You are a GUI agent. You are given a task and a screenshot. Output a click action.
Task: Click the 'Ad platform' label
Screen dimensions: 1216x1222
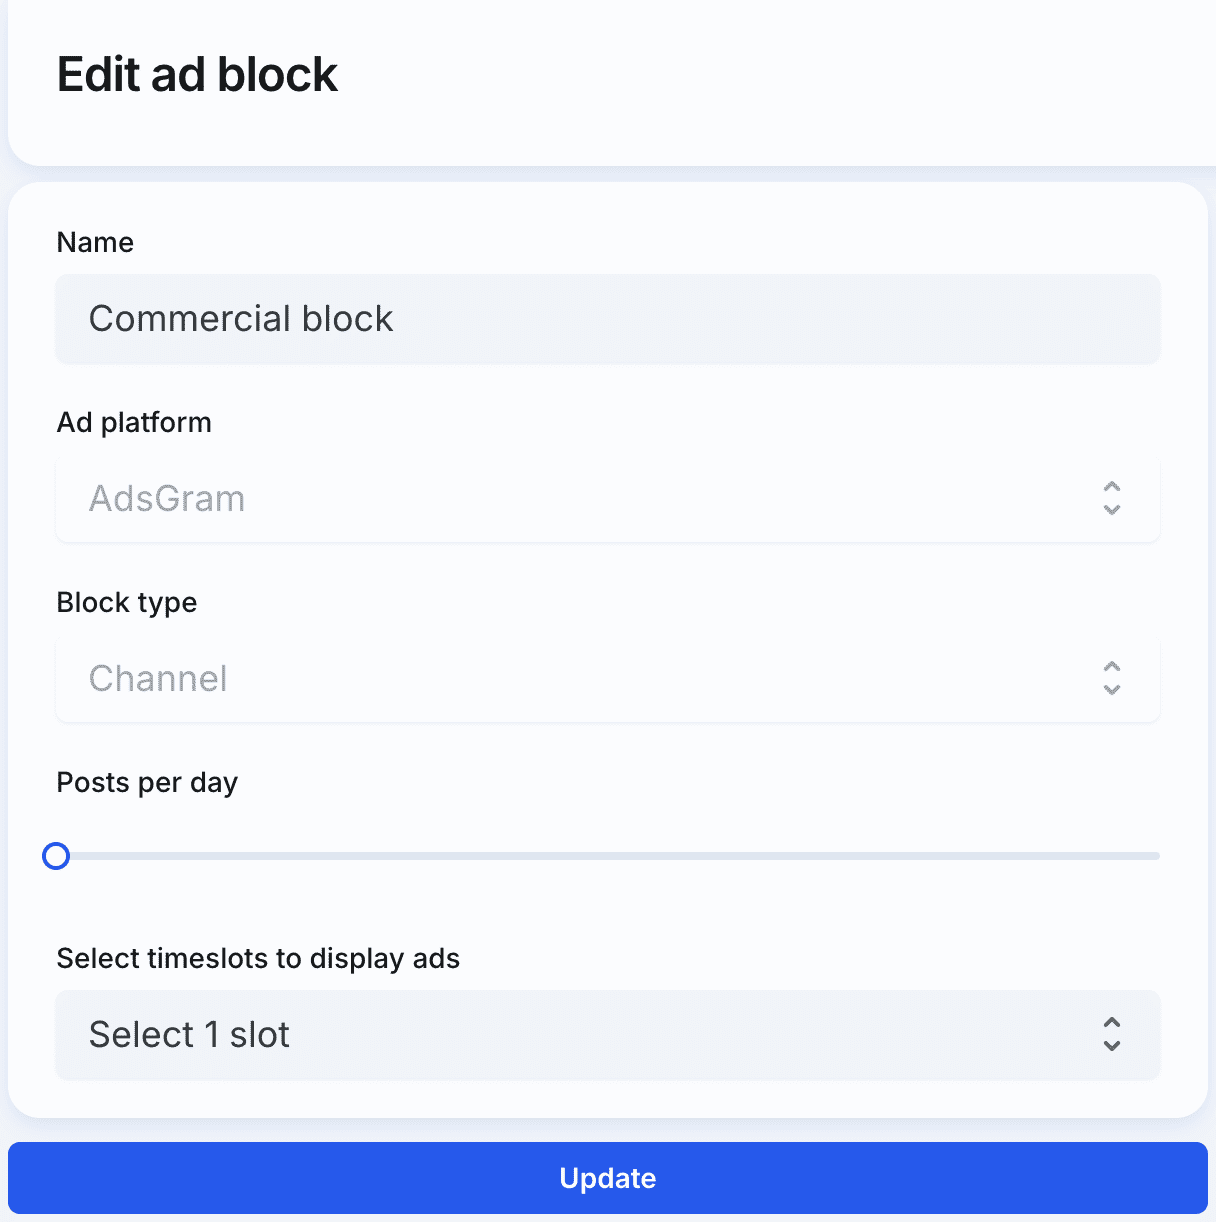pos(134,422)
